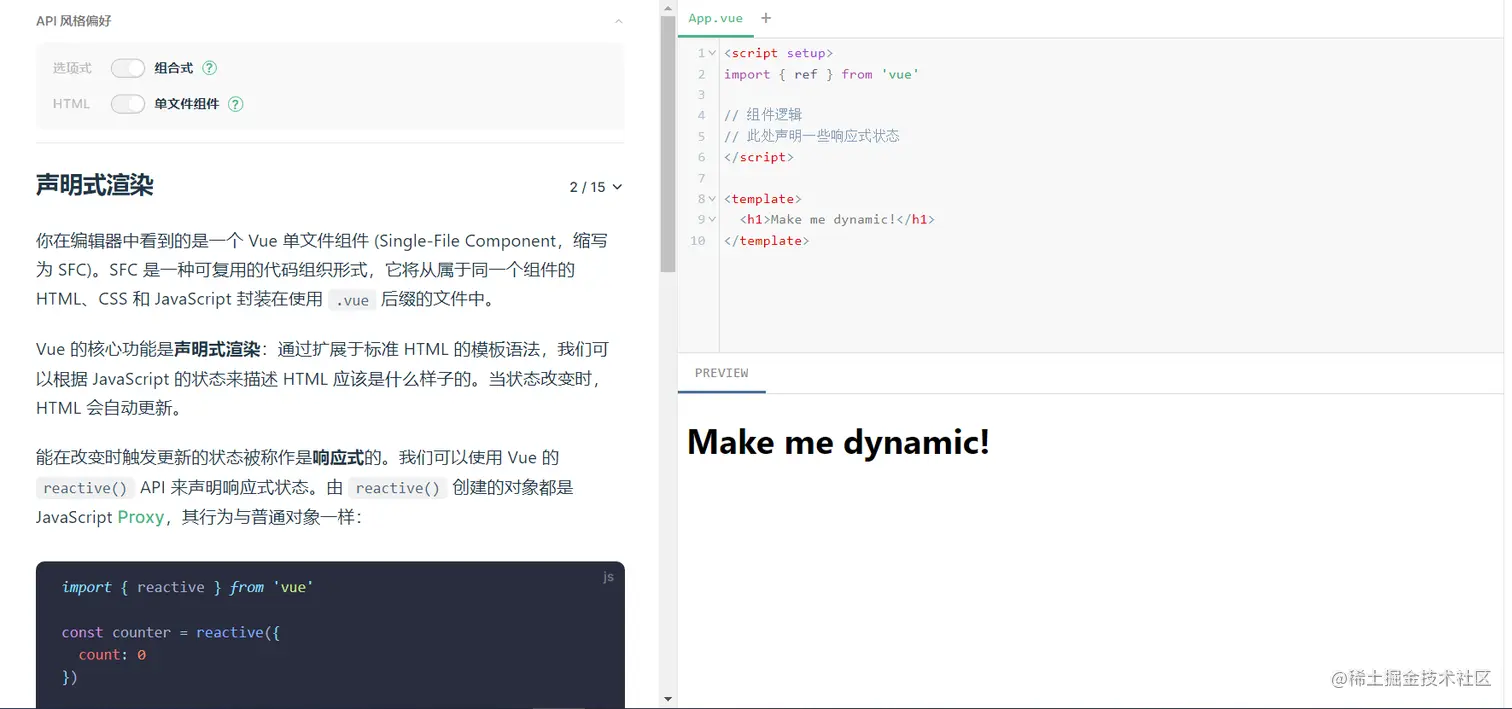
Task: Select the App.vue file tab
Action: [715, 18]
